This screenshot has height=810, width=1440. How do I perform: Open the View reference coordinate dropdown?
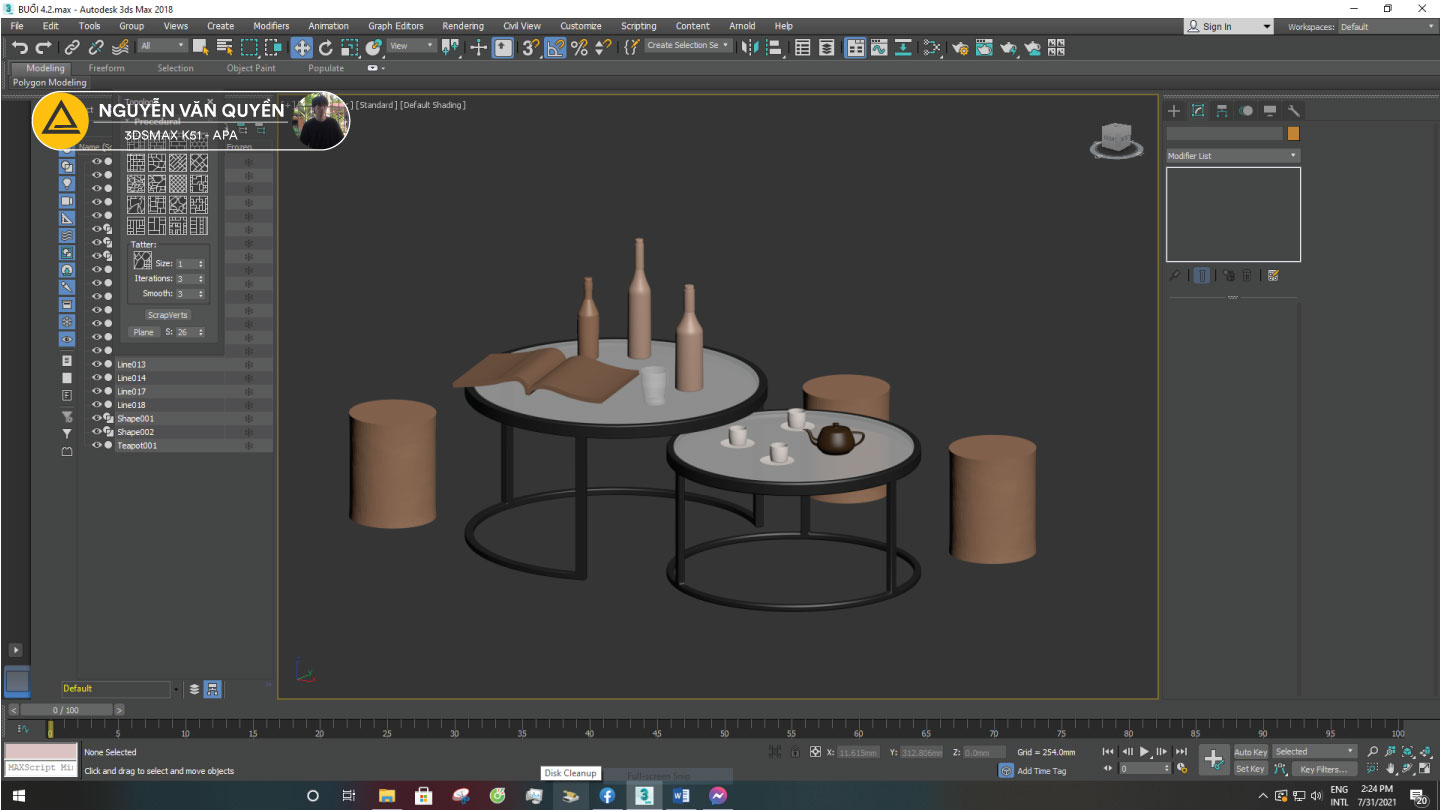click(x=411, y=46)
